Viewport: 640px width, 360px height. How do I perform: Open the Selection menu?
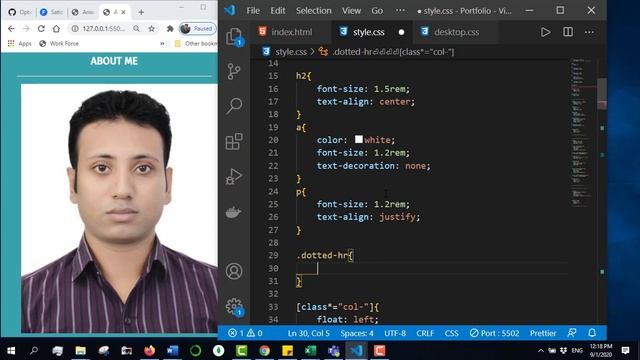(313, 11)
